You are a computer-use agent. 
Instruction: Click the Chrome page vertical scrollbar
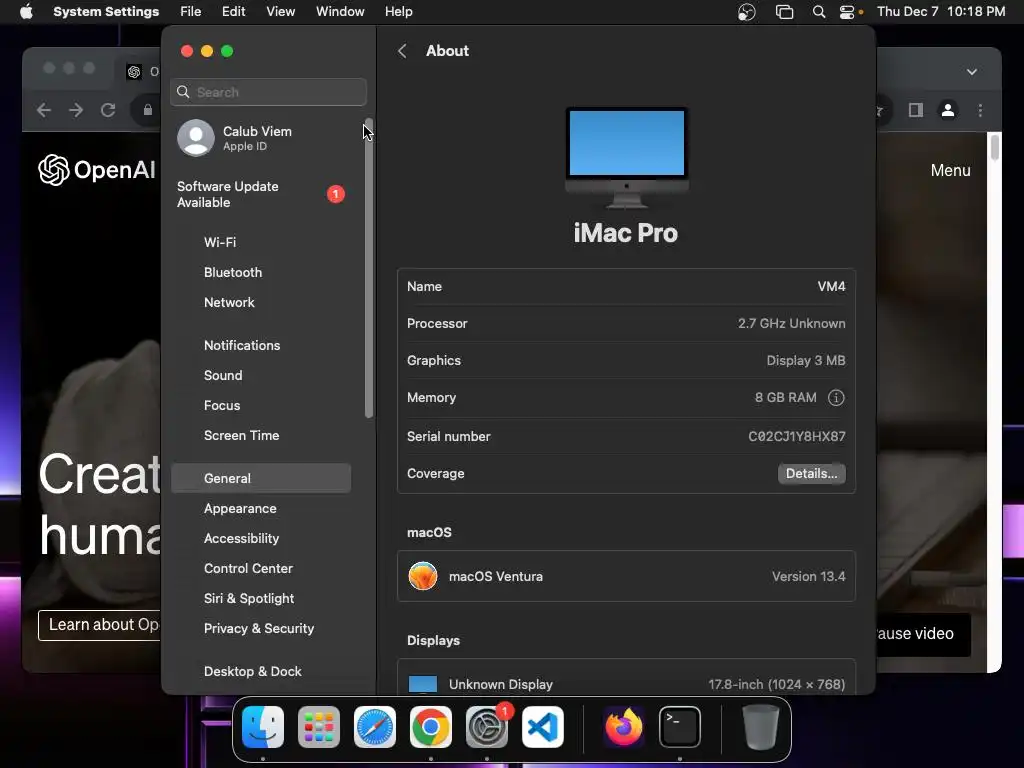tap(995, 148)
